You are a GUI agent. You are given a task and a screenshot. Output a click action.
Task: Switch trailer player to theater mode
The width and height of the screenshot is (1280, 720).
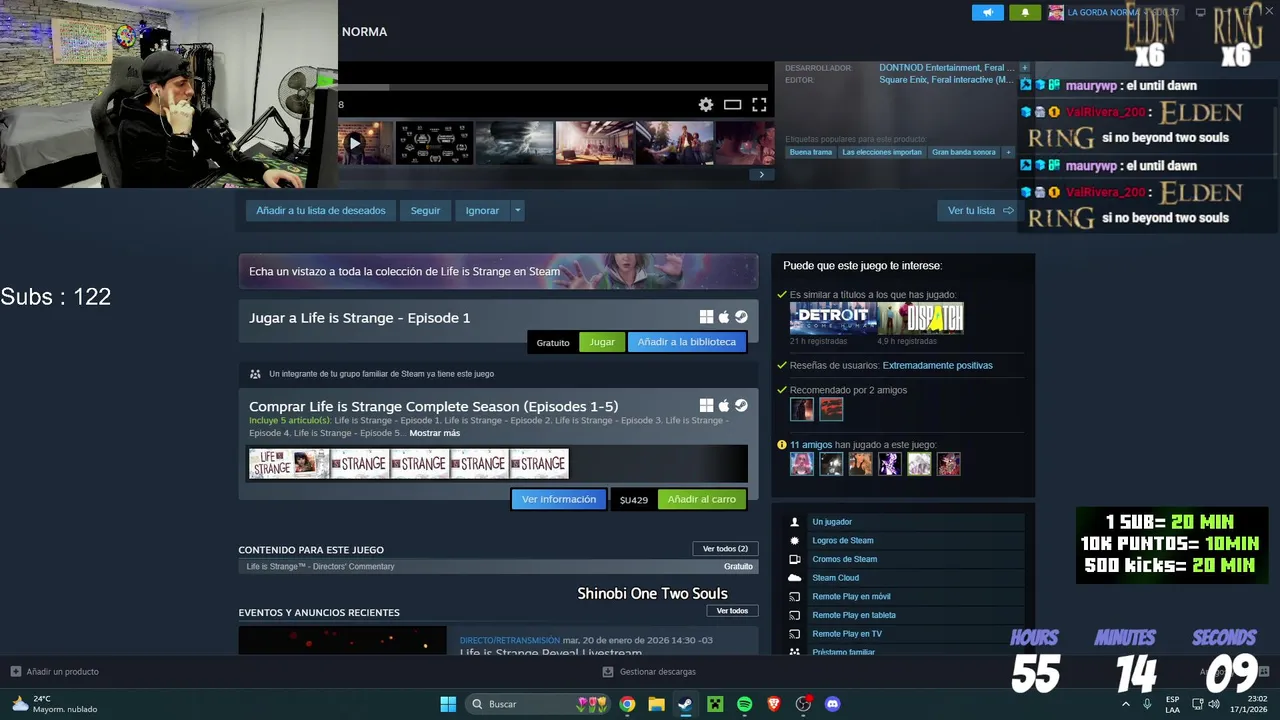point(732,105)
